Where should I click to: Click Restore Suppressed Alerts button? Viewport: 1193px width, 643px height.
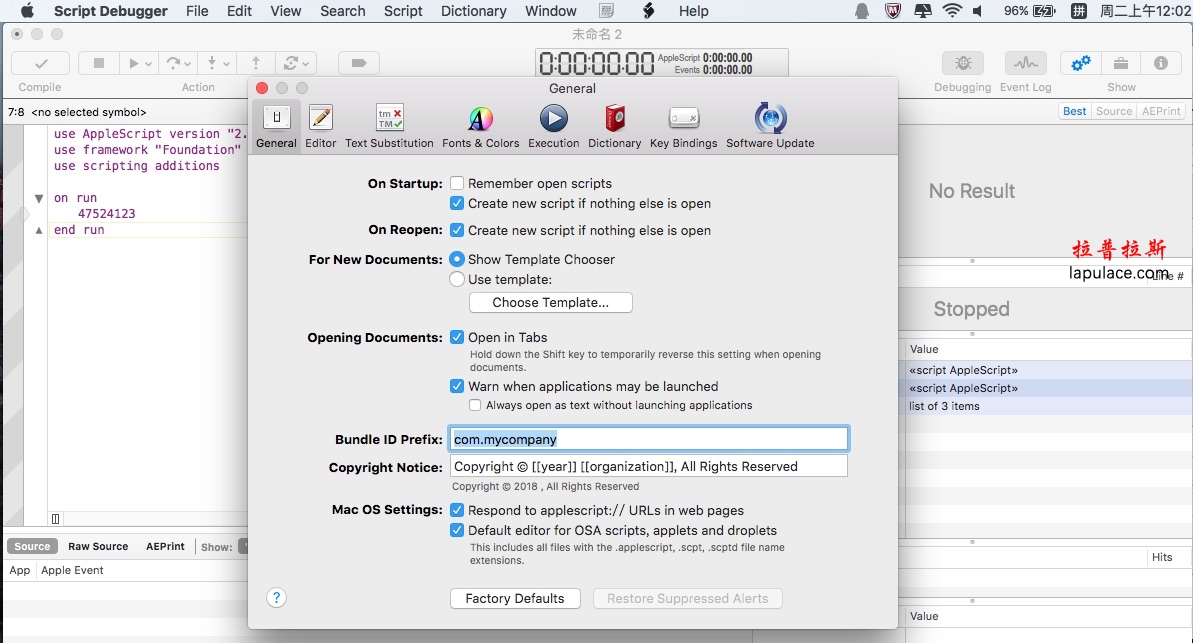tap(688, 598)
